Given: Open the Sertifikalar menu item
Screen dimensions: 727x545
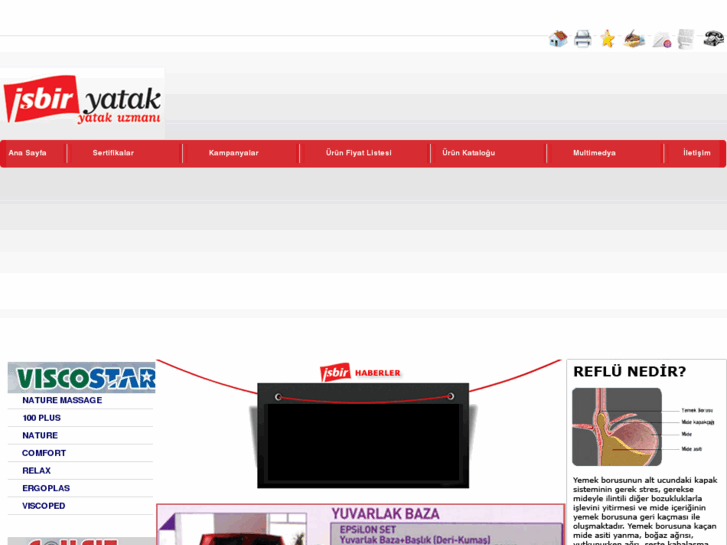Looking at the screenshot, I should (x=113, y=153).
